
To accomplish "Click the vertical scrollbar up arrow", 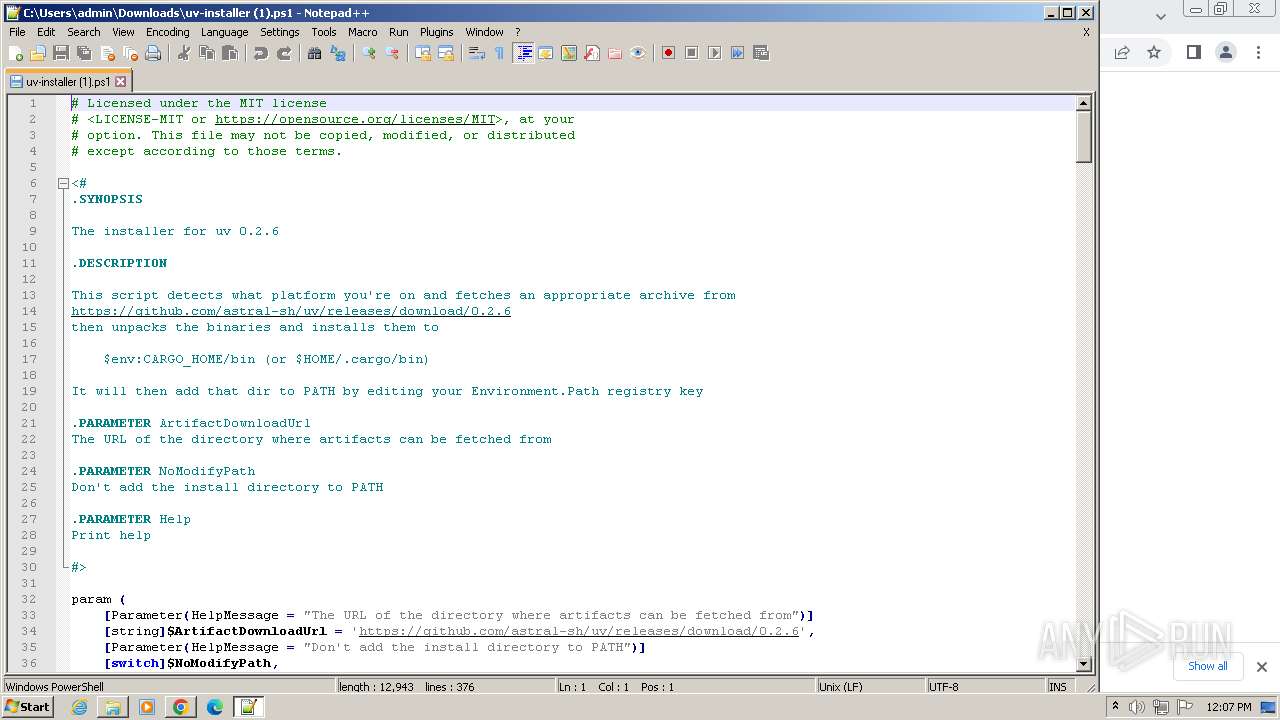I will point(1083,103).
